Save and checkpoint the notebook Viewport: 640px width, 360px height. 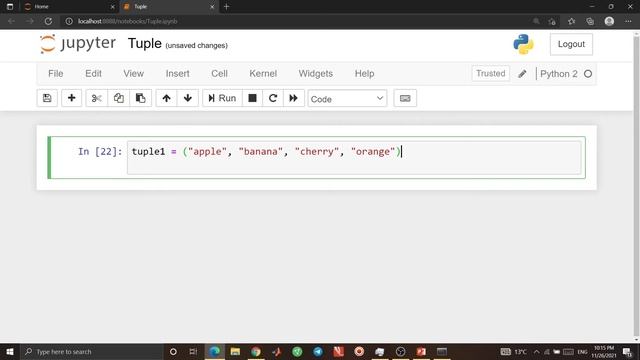(47, 98)
